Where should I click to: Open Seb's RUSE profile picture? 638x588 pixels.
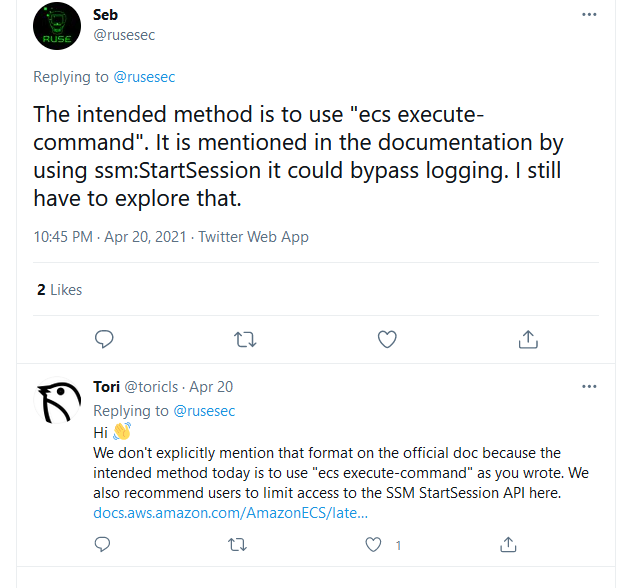57,26
